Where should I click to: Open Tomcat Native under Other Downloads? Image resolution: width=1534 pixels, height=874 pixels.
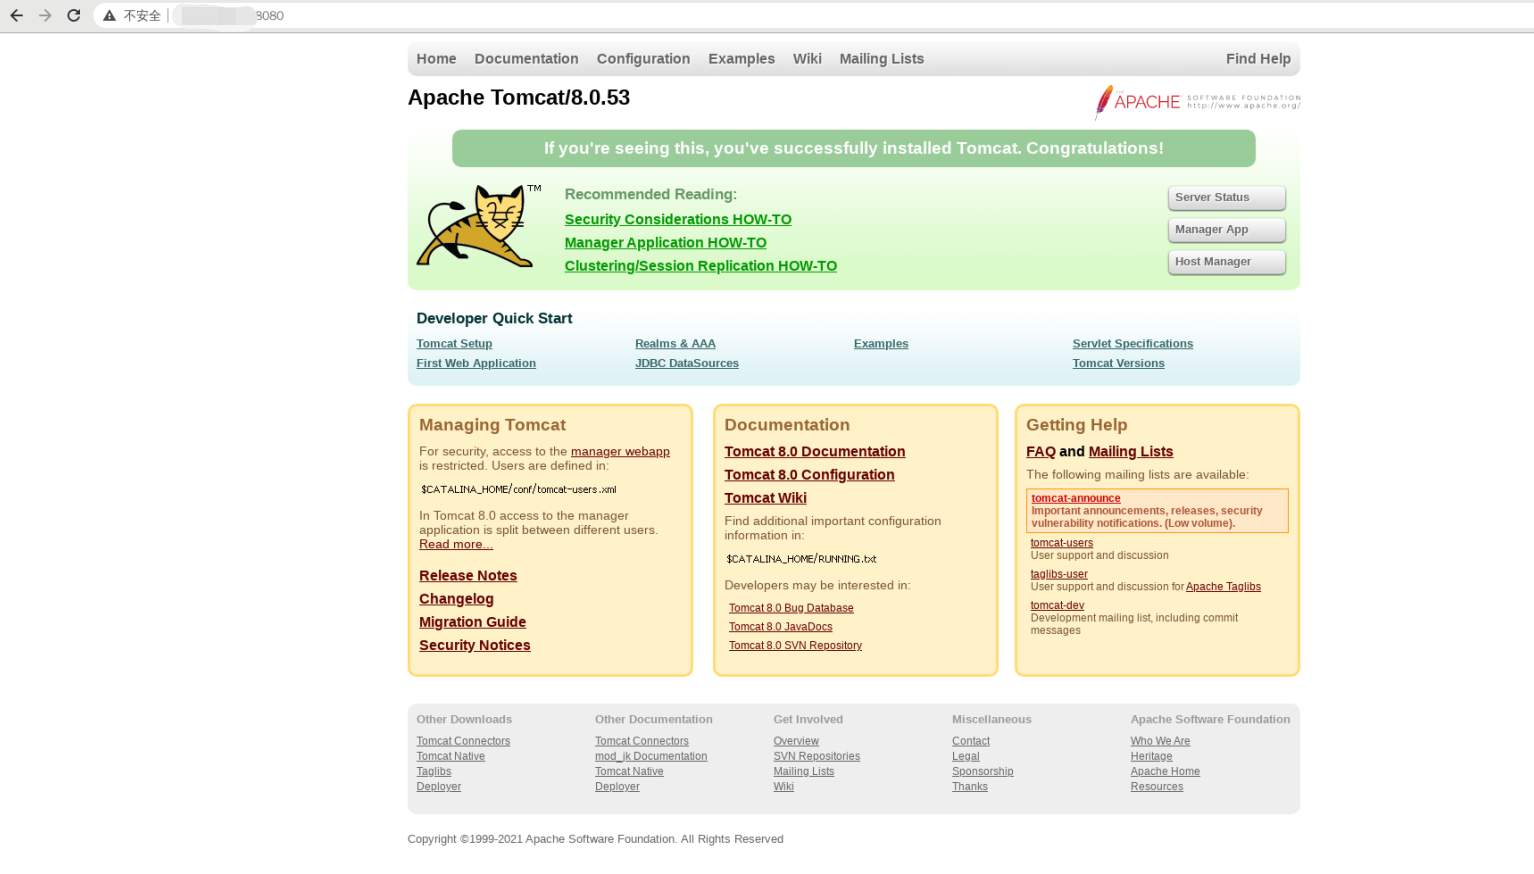pyautogui.click(x=450, y=756)
